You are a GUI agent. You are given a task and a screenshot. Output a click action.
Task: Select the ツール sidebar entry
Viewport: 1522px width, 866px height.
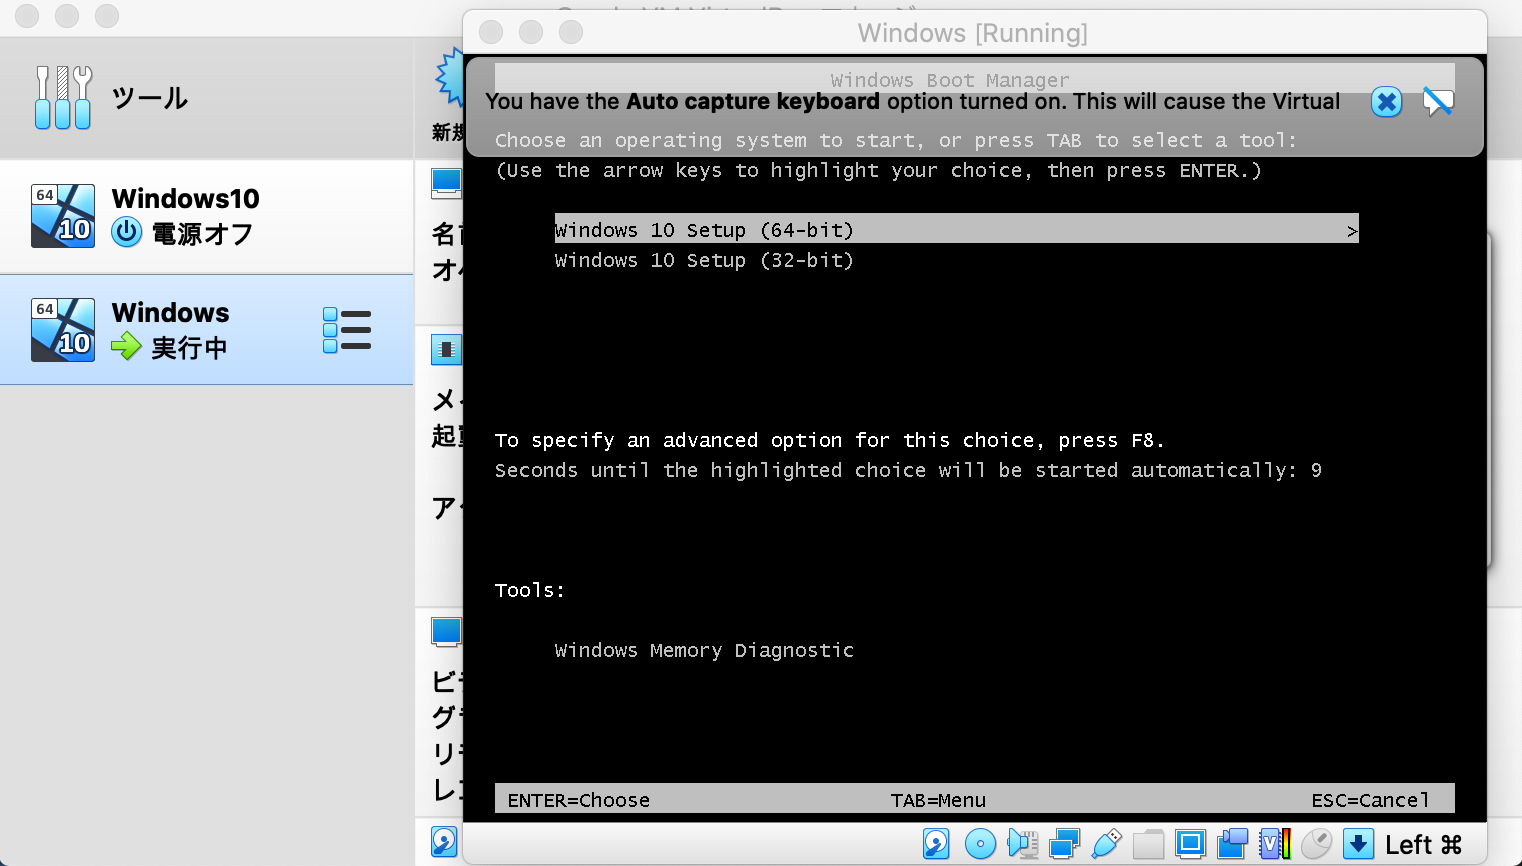(150, 97)
